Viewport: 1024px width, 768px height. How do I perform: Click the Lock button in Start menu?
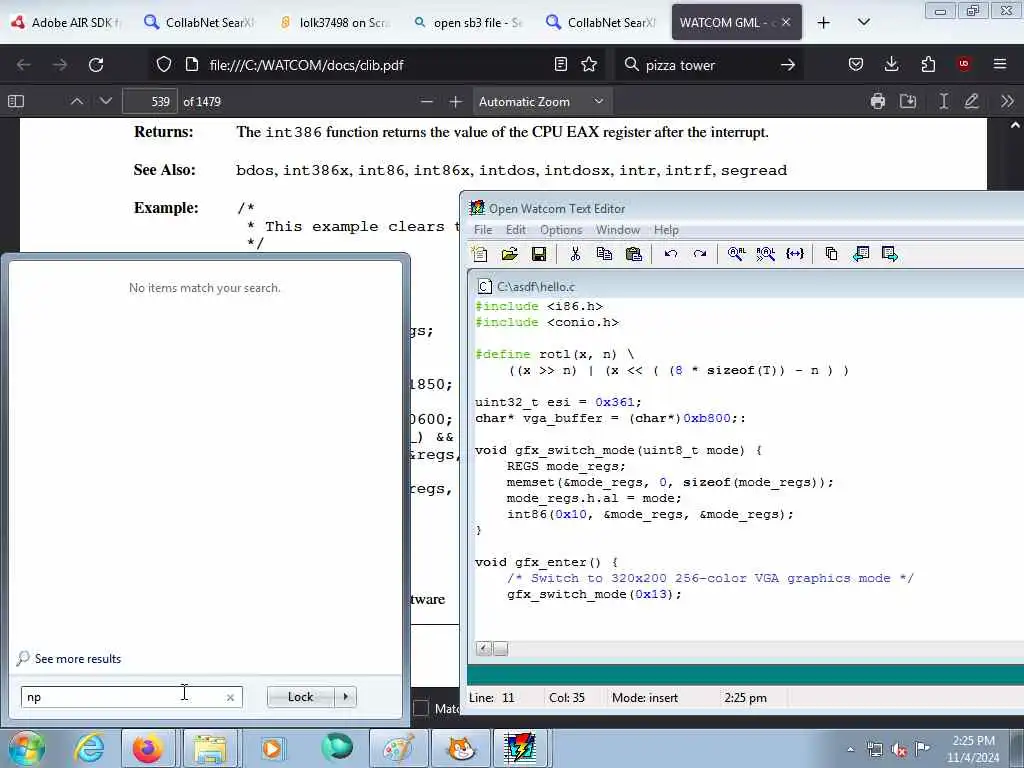(x=301, y=697)
